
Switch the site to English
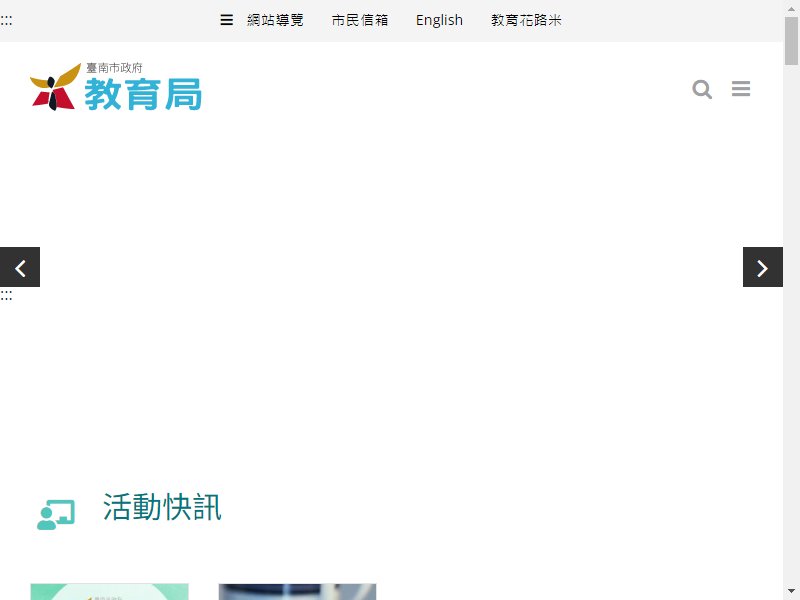pyautogui.click(x=439, y=20)
